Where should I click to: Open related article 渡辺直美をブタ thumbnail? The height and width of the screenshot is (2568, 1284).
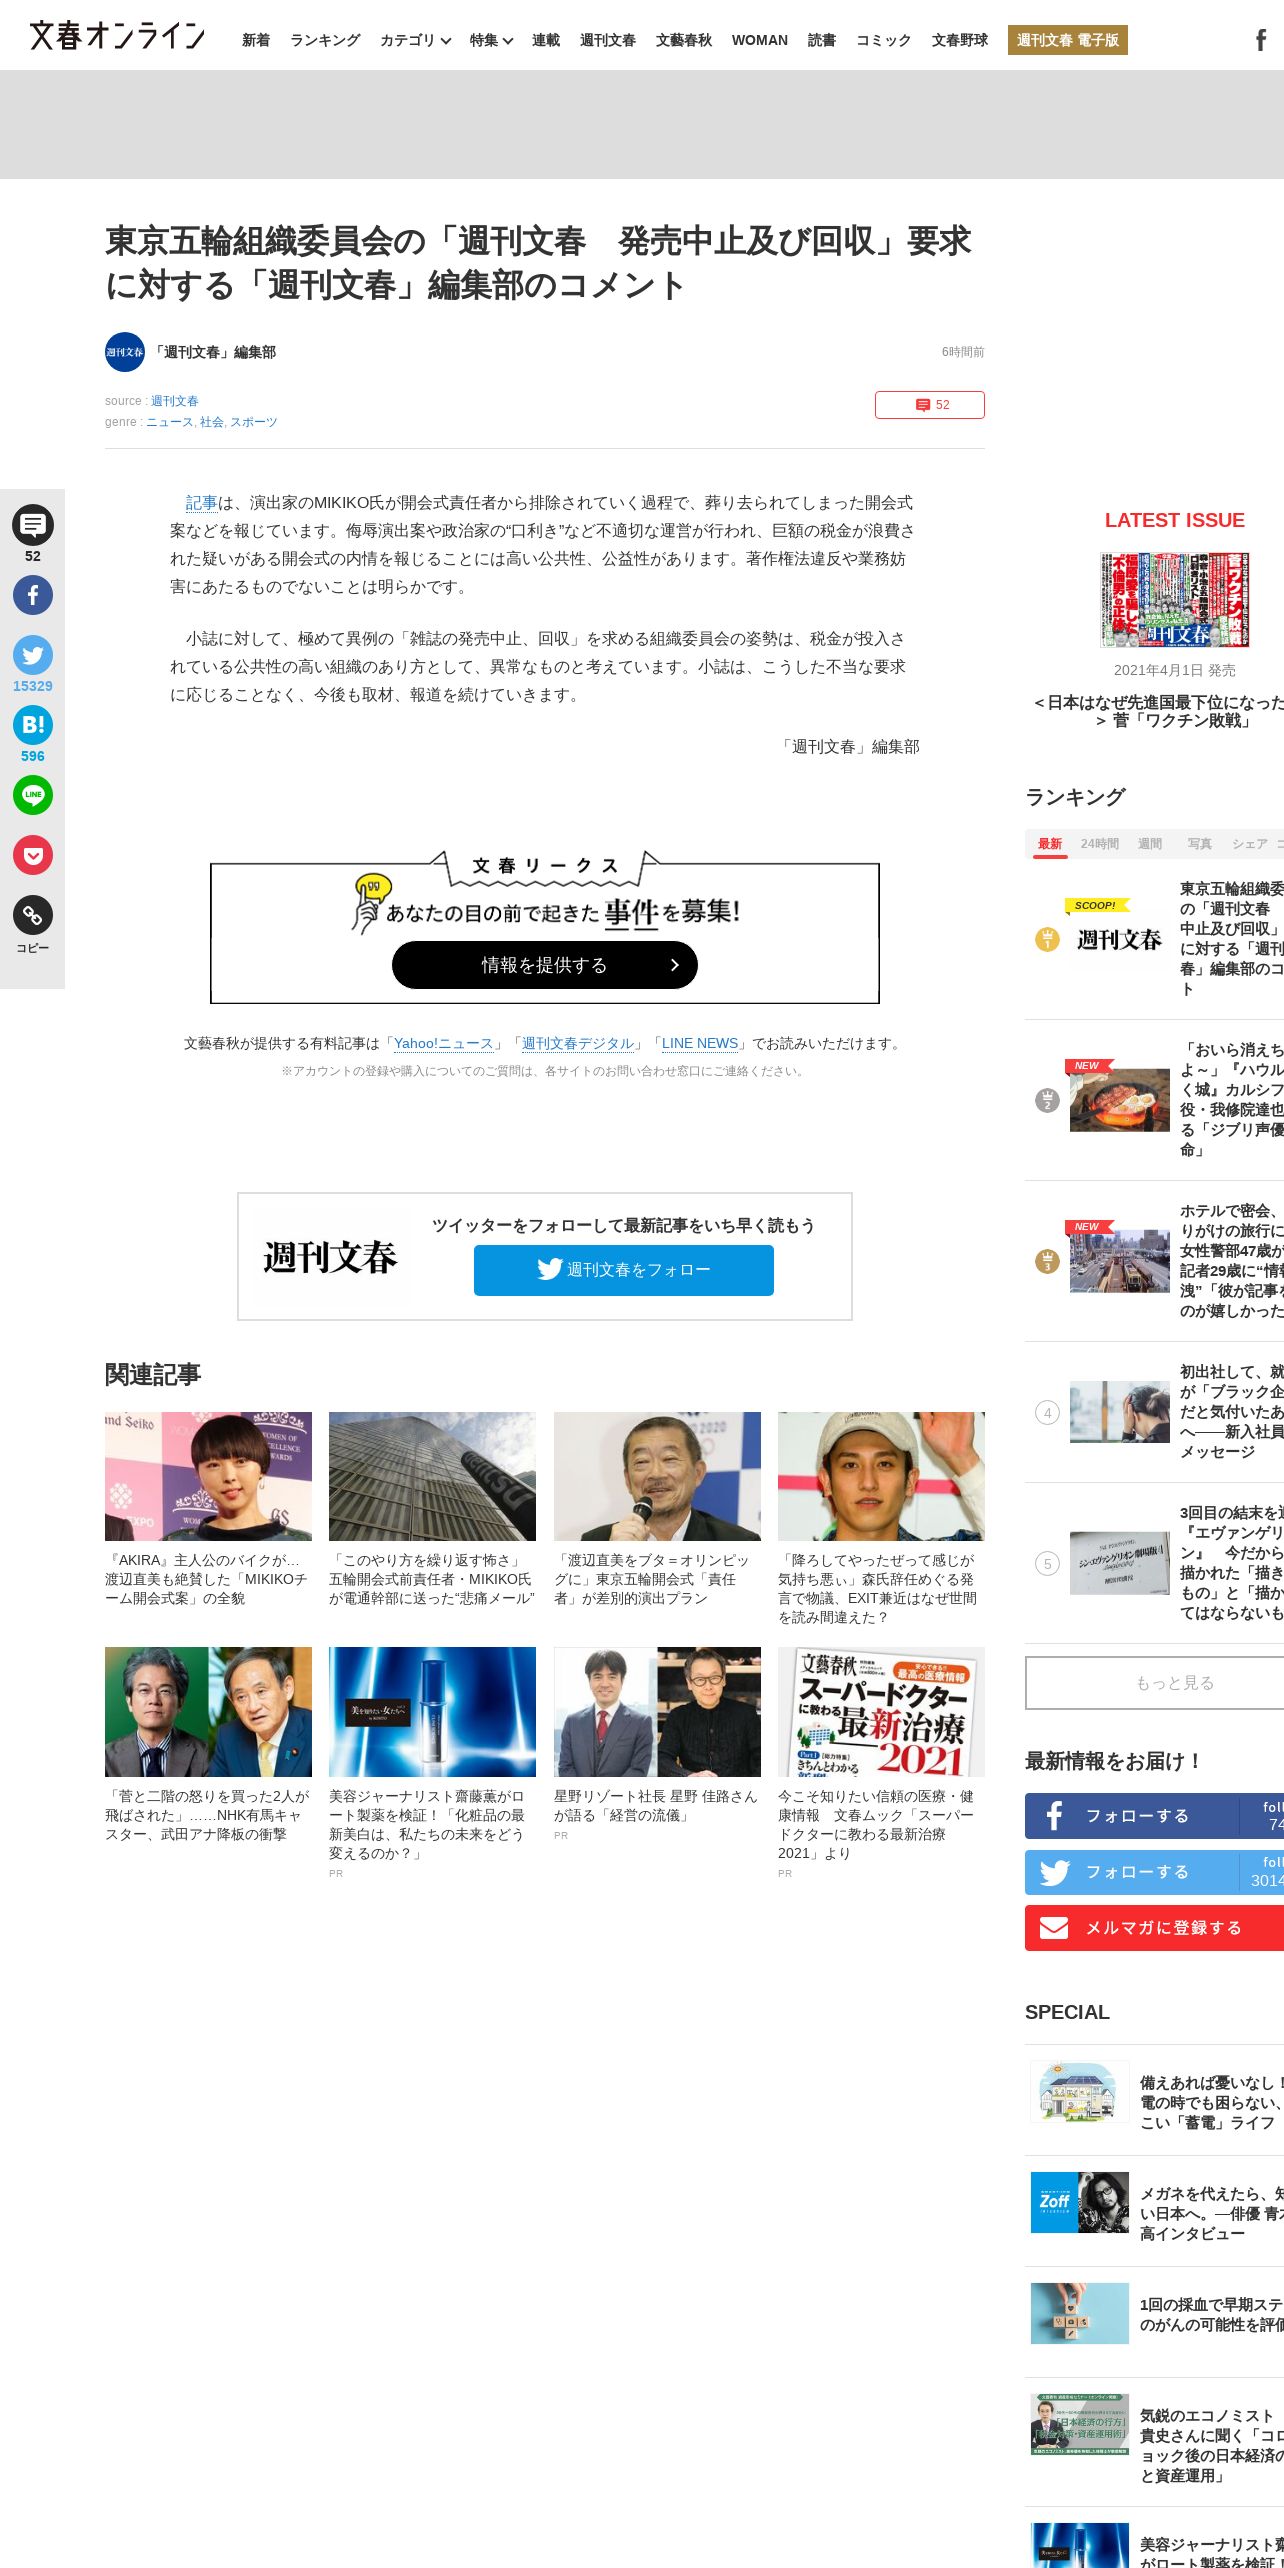click(657, 1476)
